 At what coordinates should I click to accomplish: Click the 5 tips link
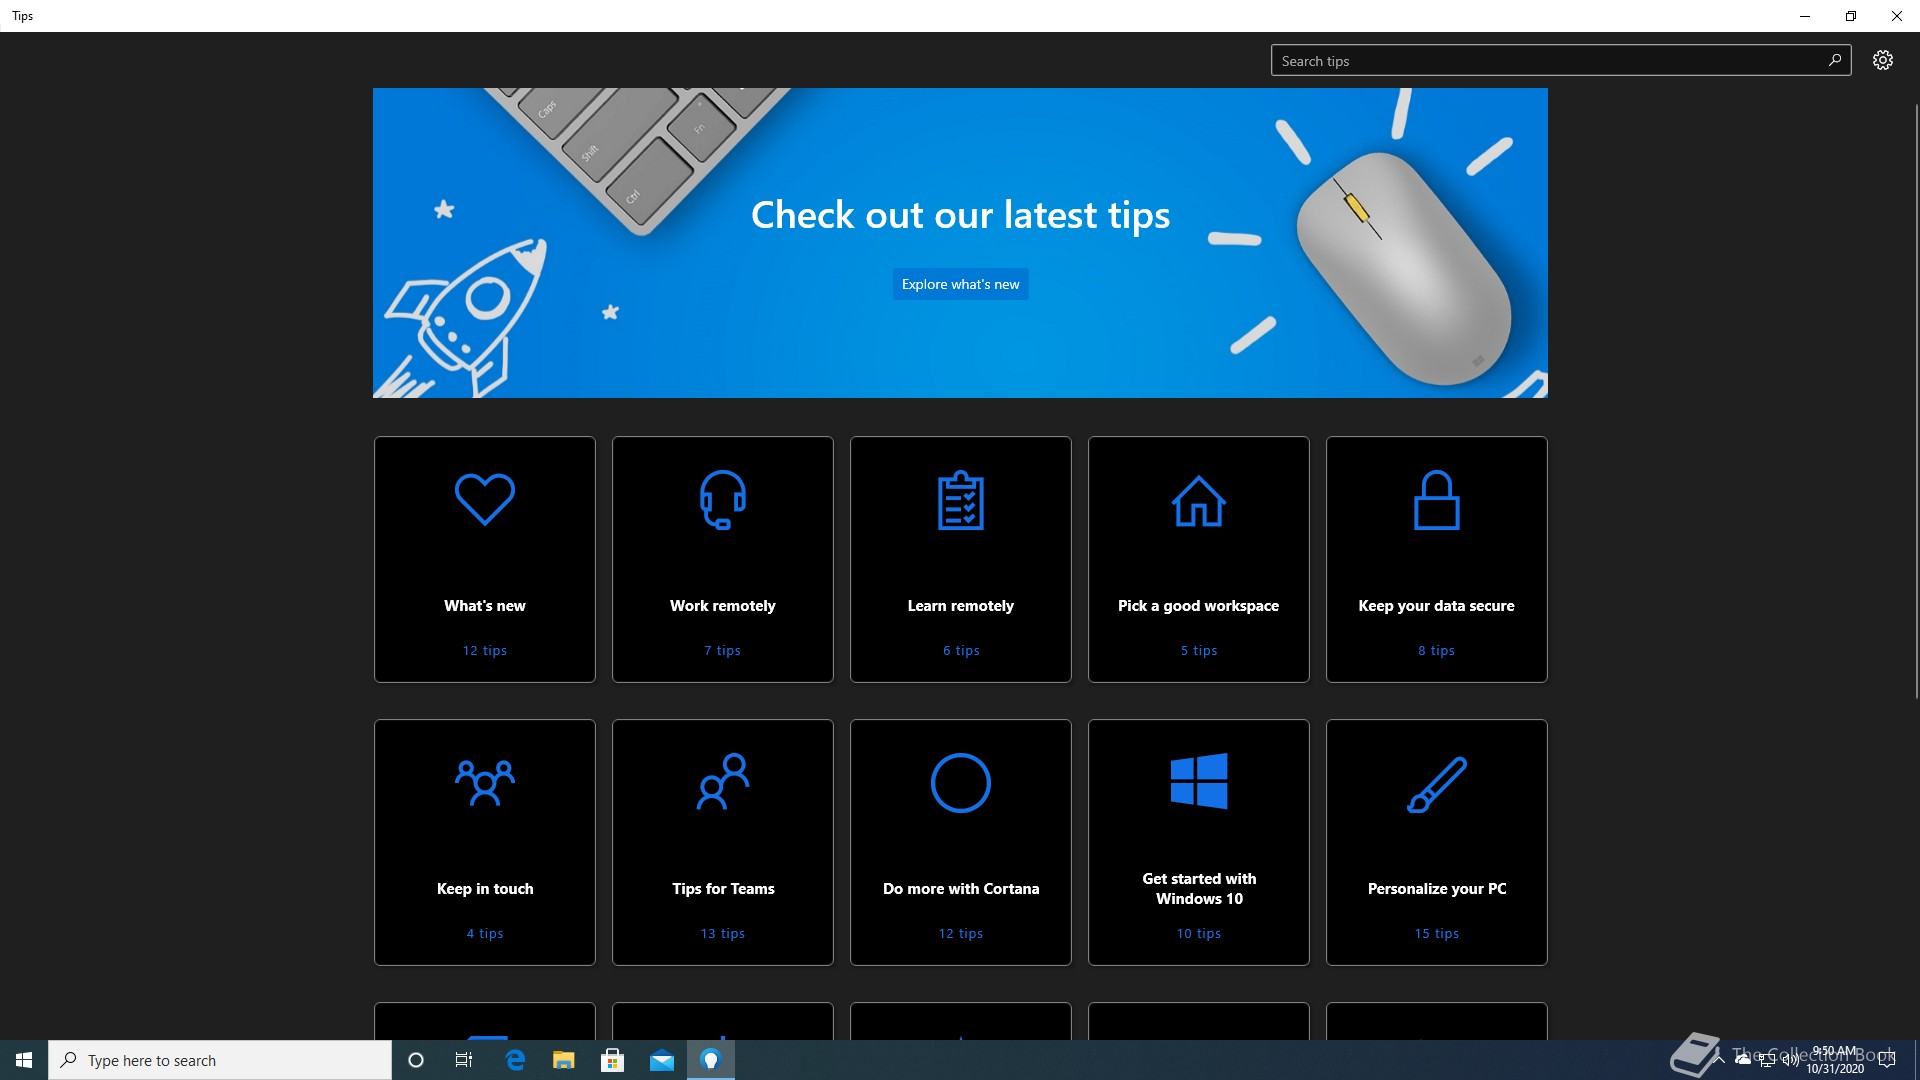[1198, 650]
